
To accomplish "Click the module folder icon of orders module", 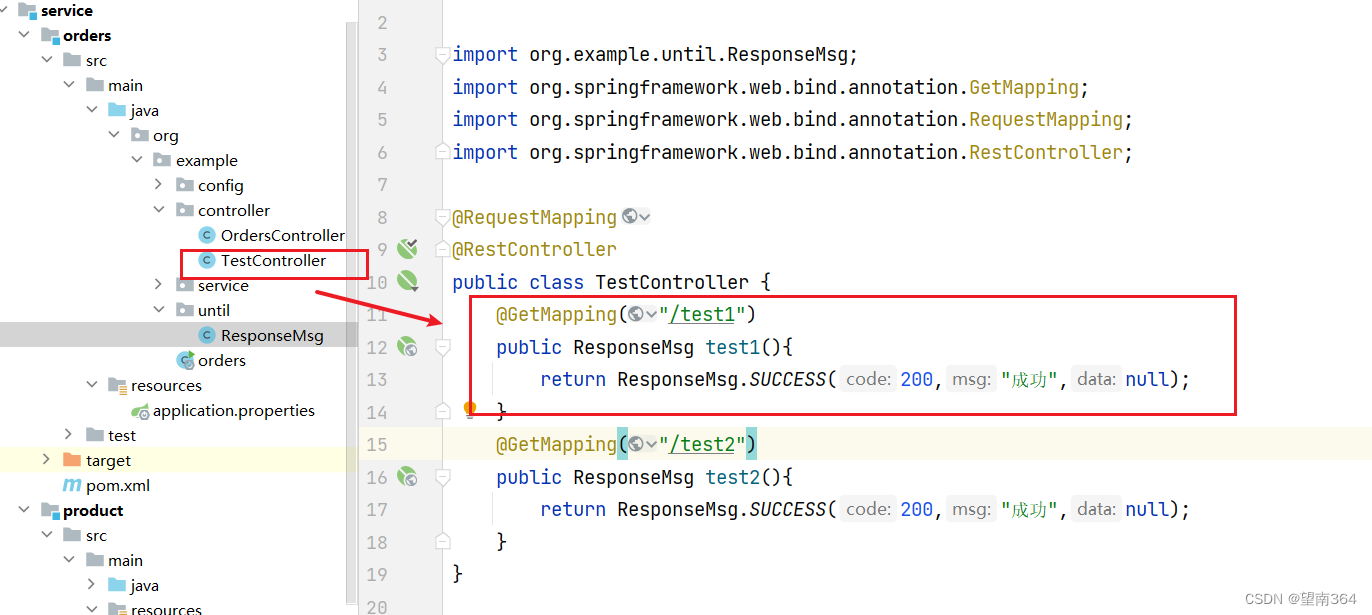I will click(x=50, y=35).
